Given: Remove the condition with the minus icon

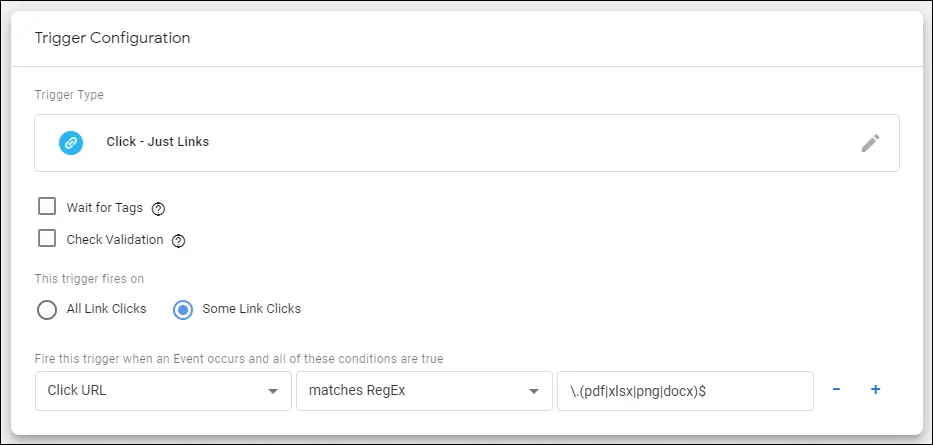Looking at the screenshot, I should tap(836, 390).
